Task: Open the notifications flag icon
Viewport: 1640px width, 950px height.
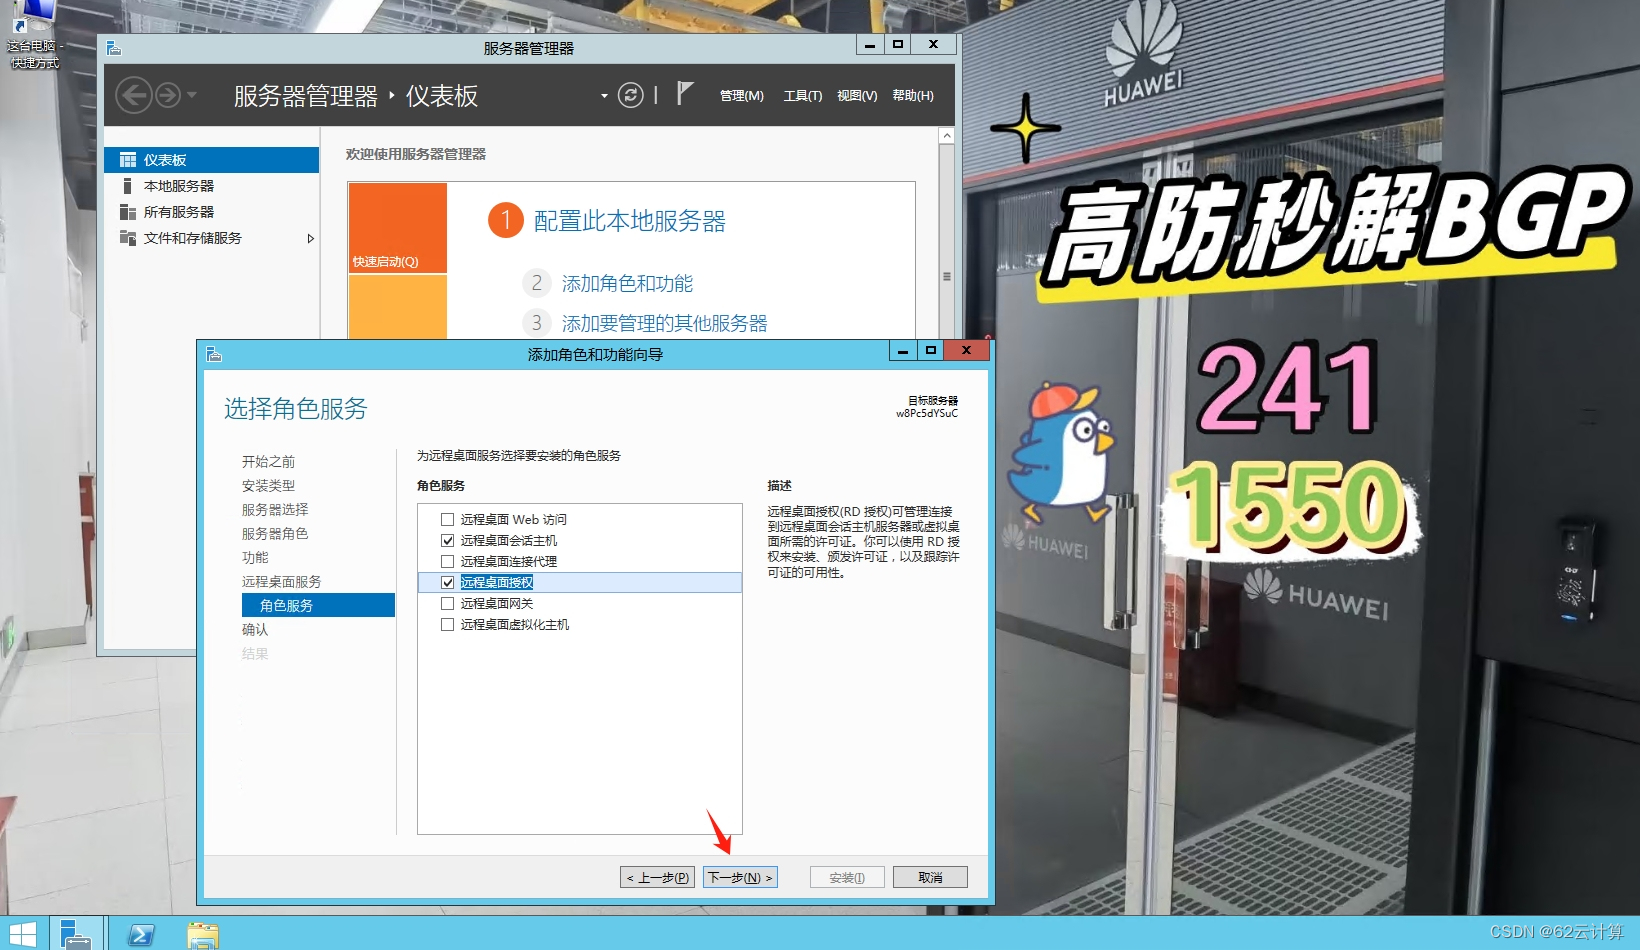Action: click(684, 94)
